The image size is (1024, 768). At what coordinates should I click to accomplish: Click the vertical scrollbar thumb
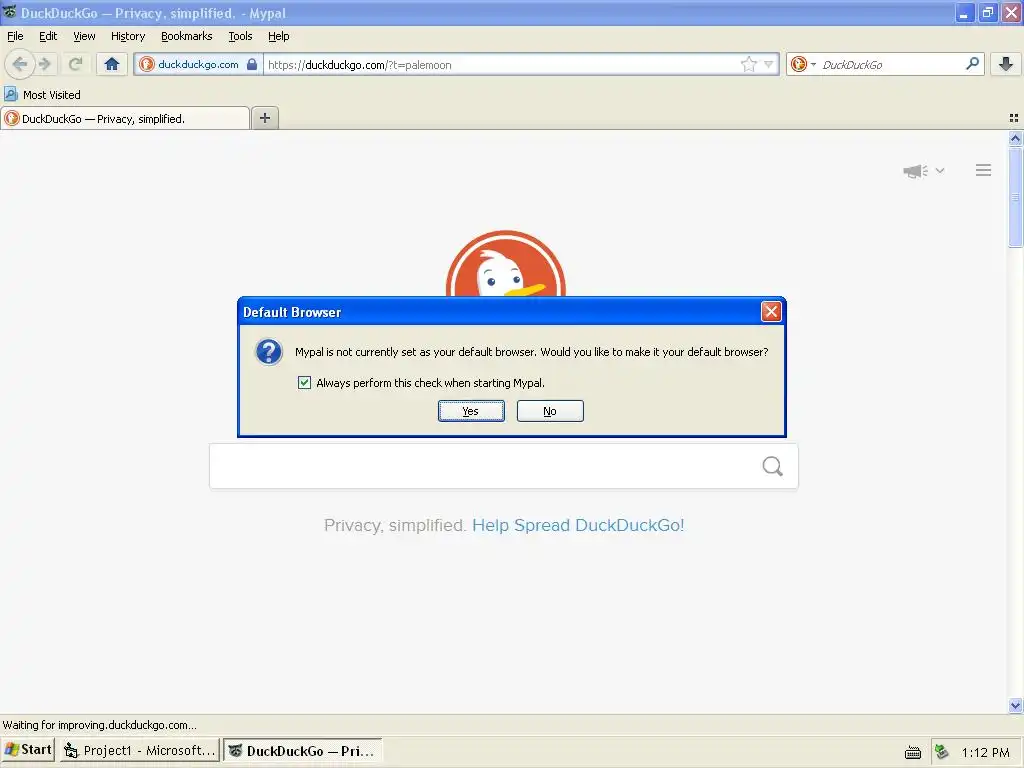[x=1015, y=197]
